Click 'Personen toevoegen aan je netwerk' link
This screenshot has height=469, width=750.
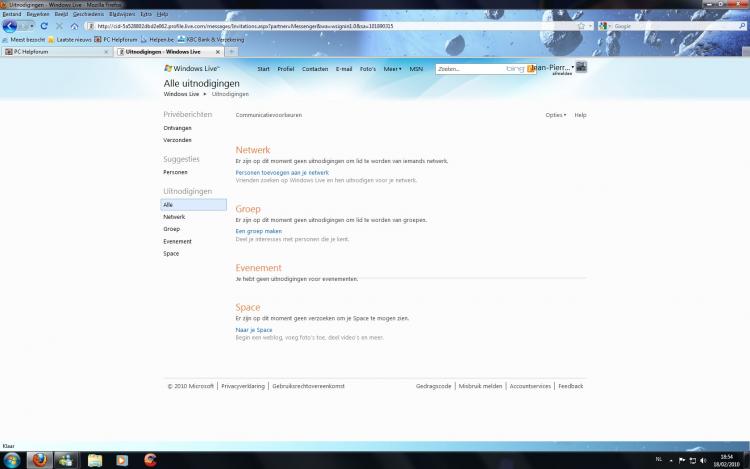click(282, 173)
